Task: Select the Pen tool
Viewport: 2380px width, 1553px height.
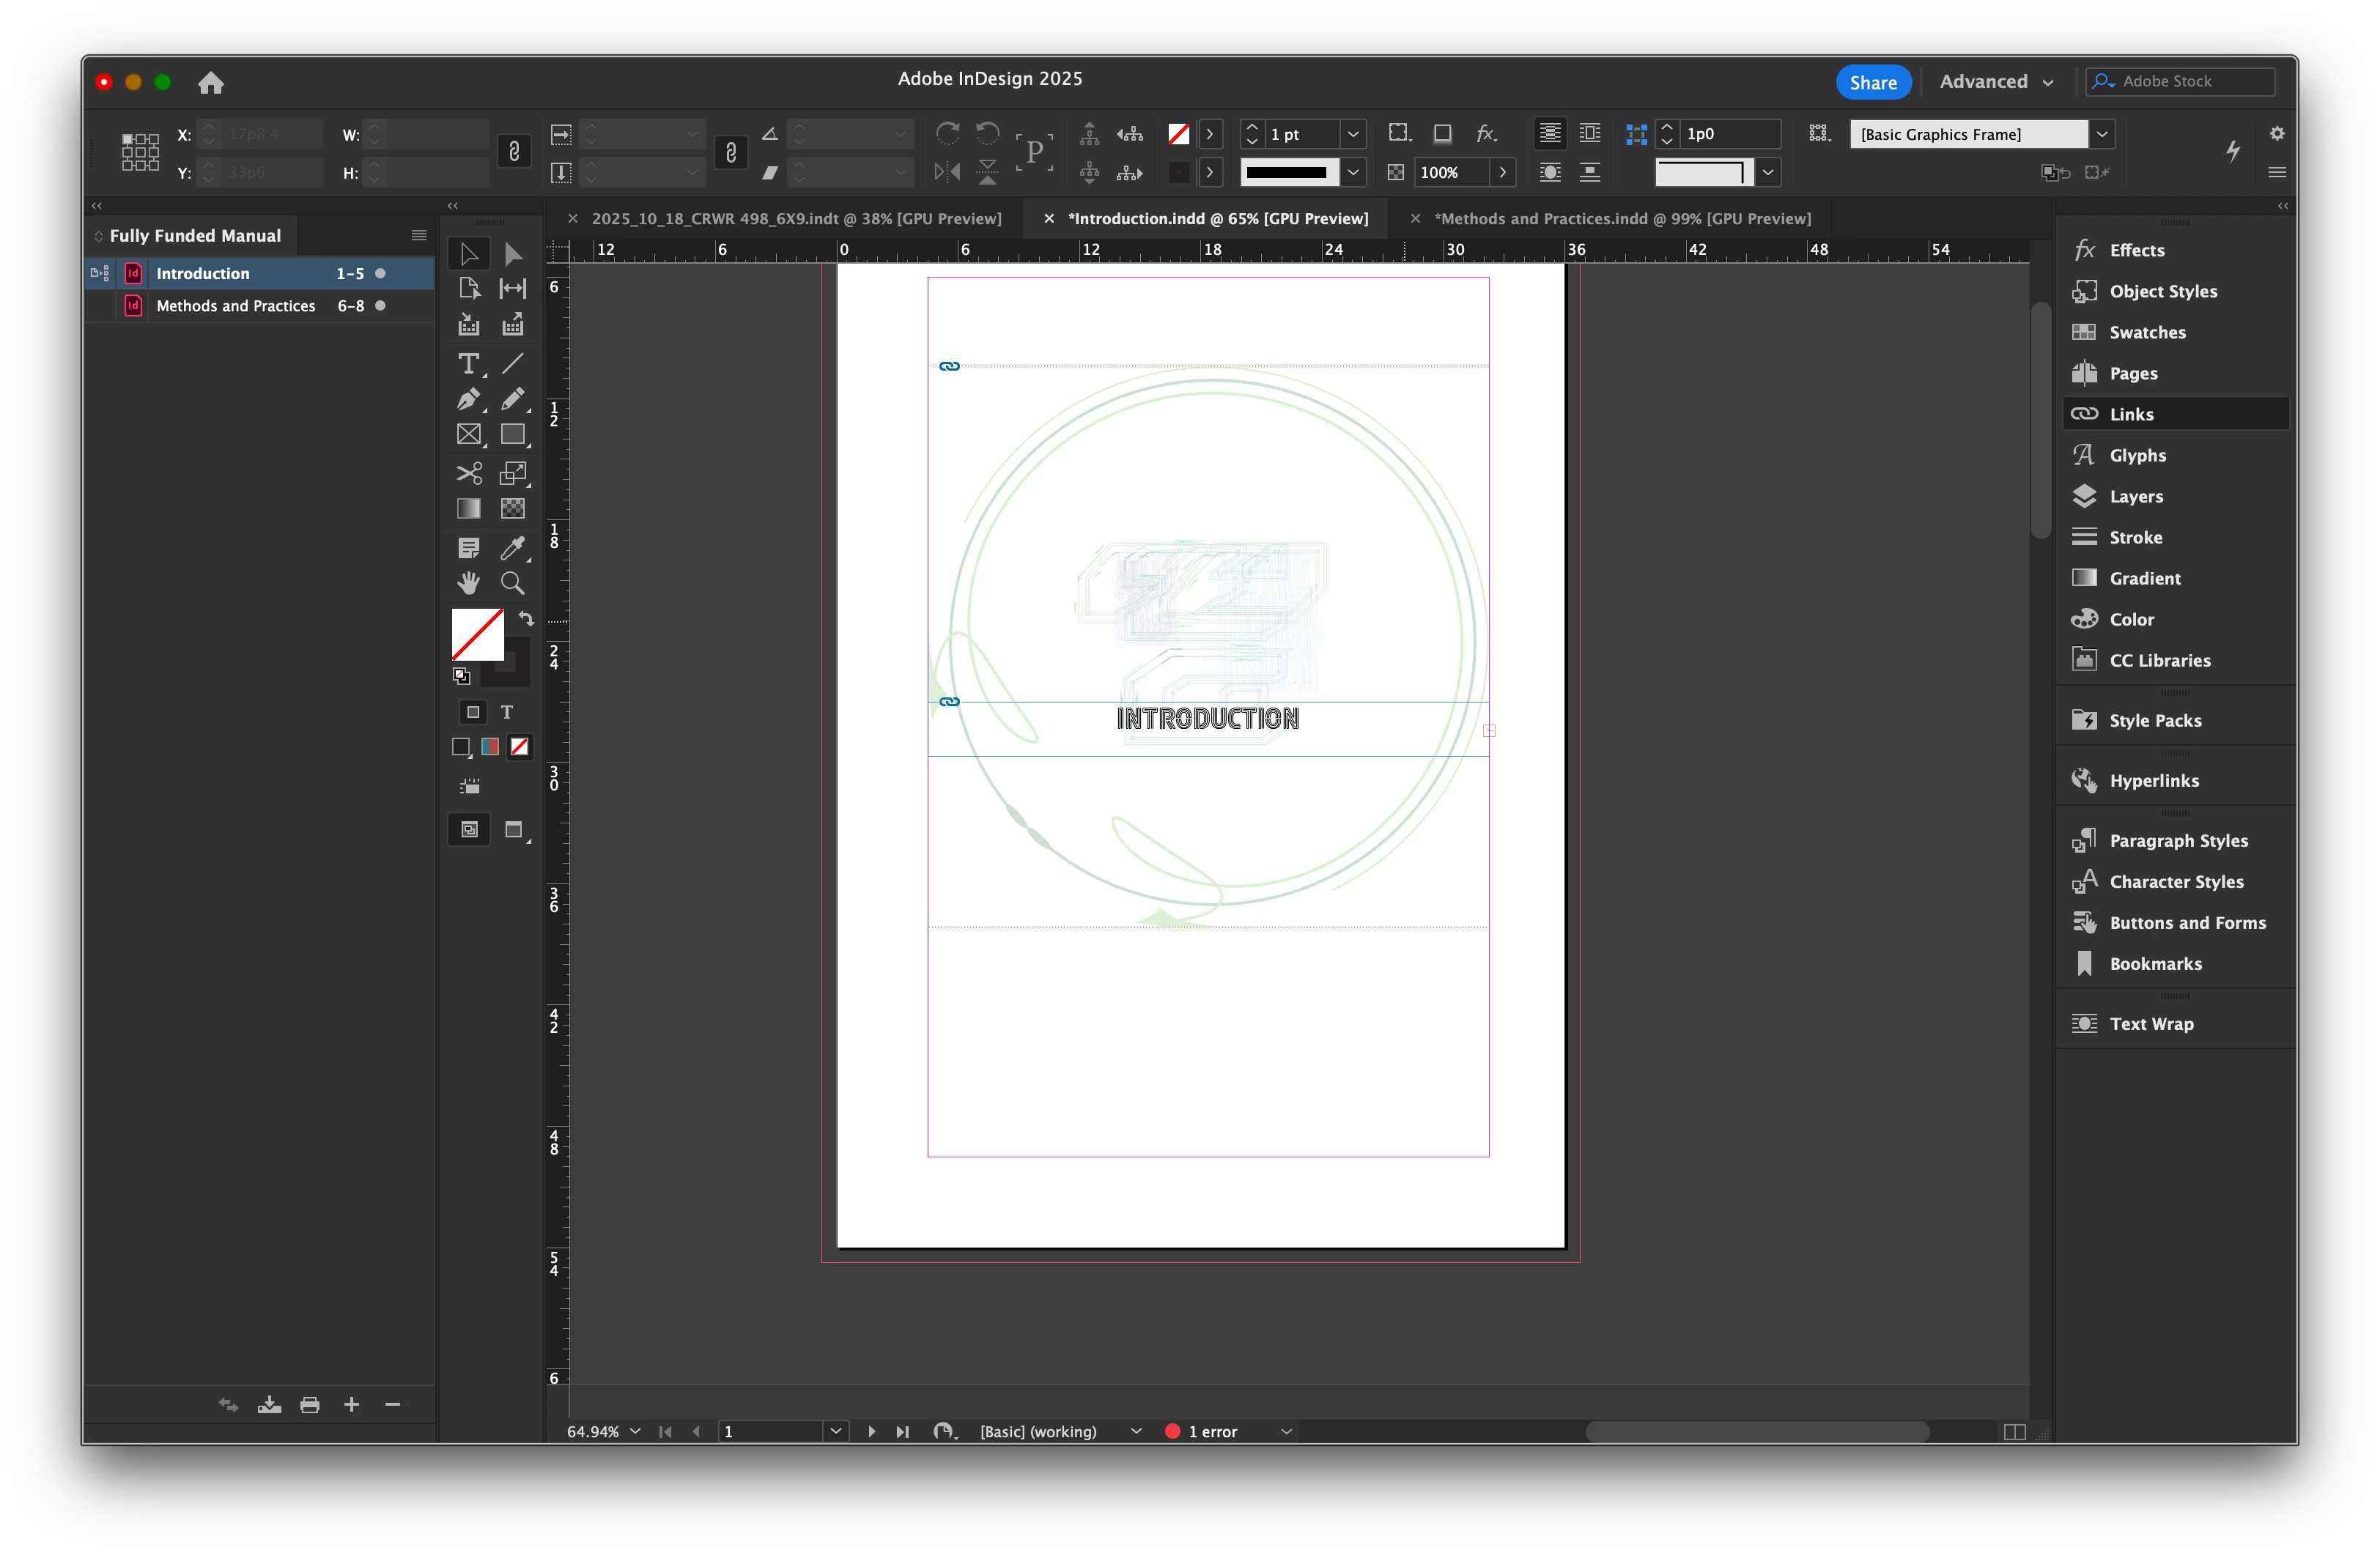Action: pos(468,400)
